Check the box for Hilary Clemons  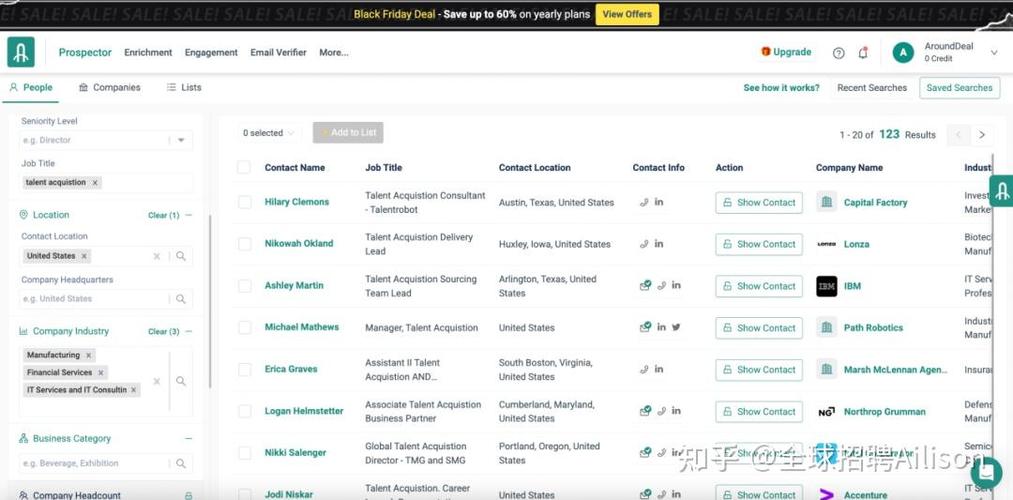coord(245,202)
